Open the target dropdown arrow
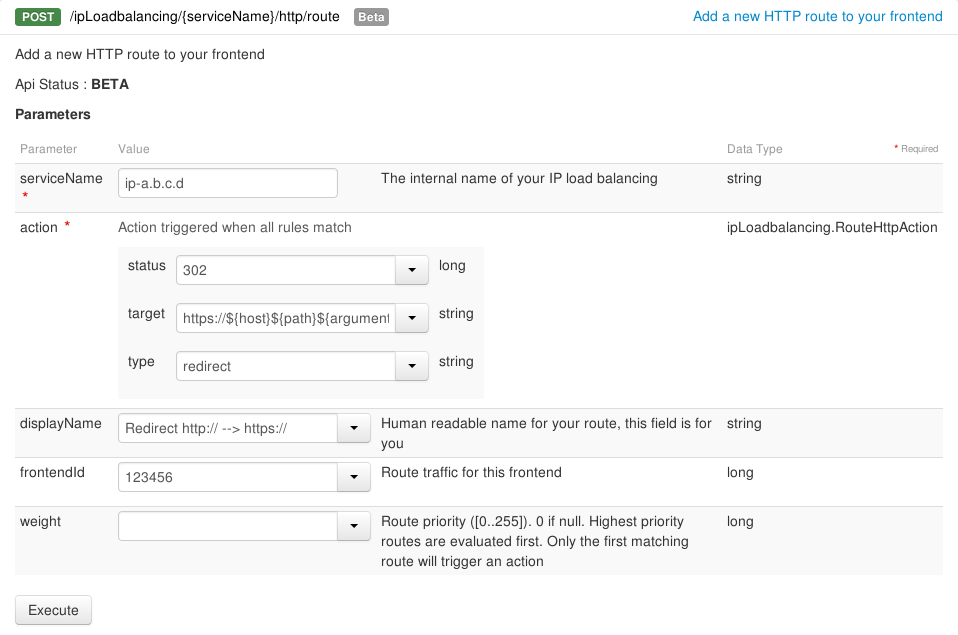This screenshot has height=635, width=958. (x=412, y=318)
